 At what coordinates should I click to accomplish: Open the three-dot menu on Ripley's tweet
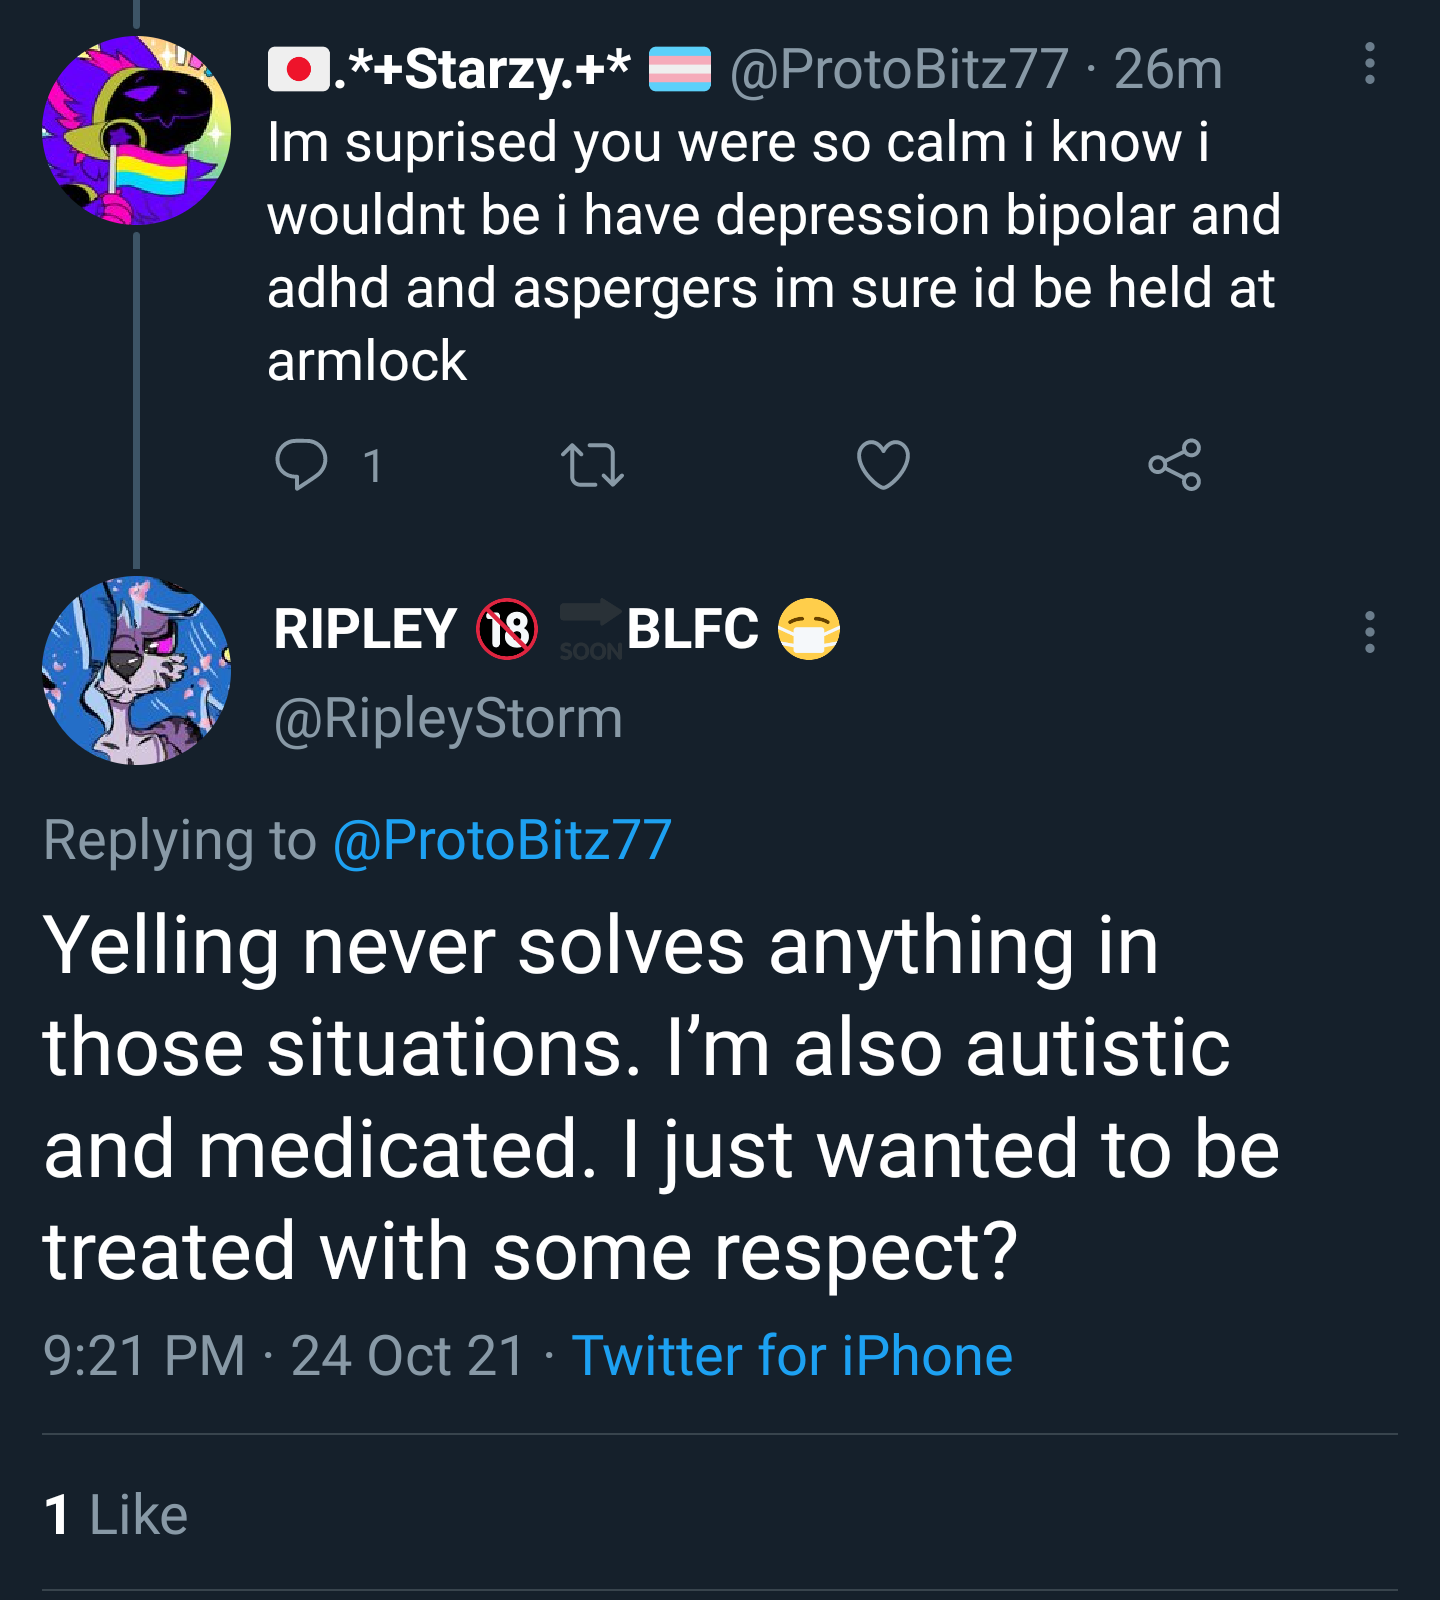1370,632
